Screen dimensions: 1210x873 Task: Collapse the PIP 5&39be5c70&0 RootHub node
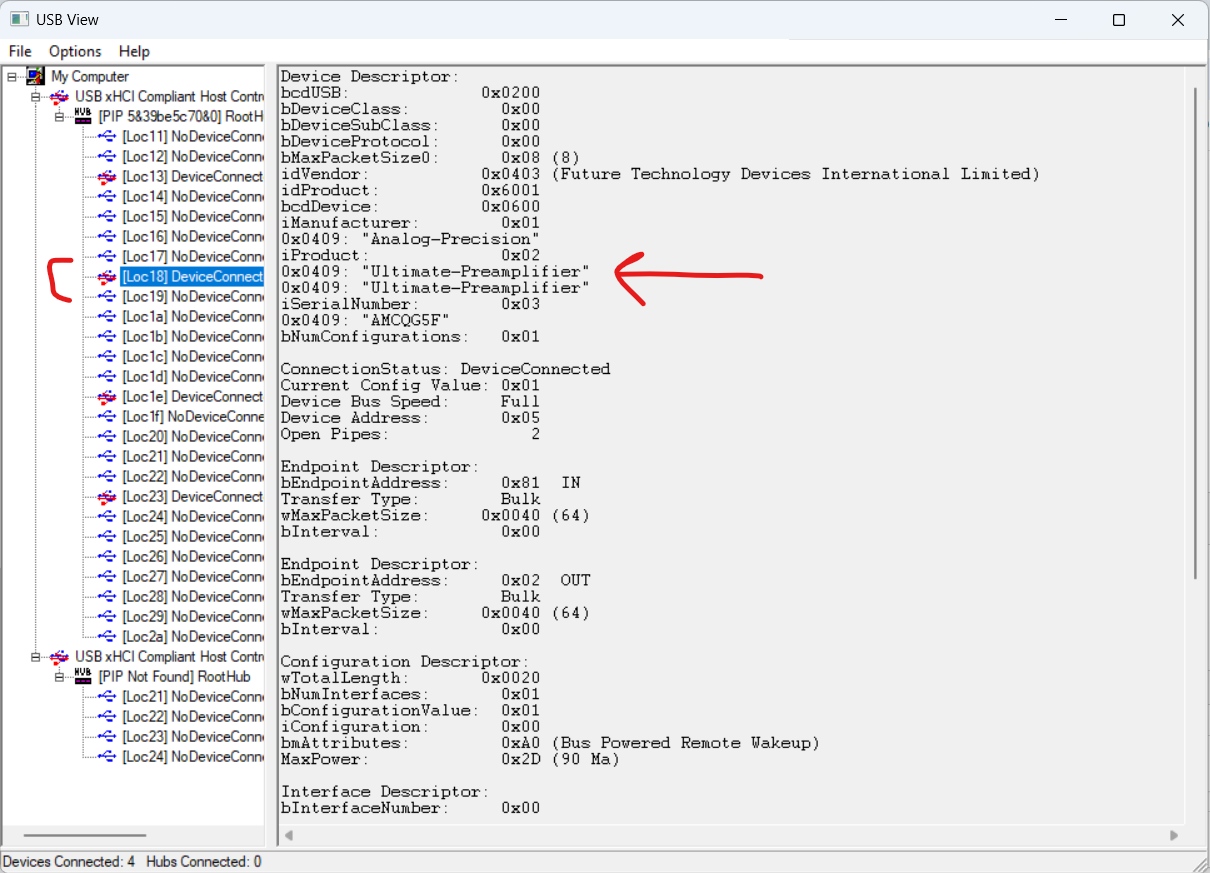[59, 117]
